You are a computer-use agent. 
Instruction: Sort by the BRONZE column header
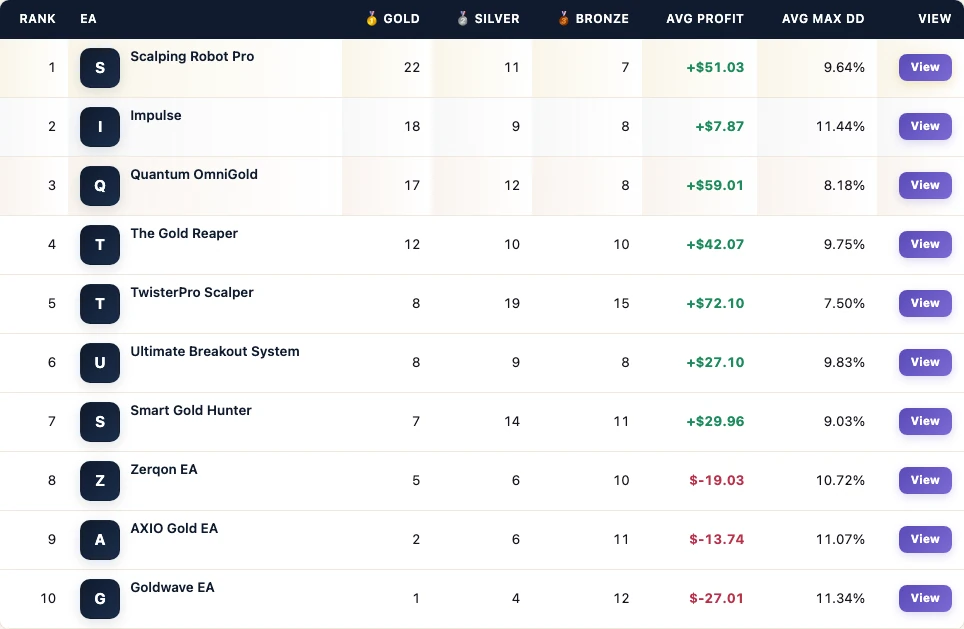[x=602, y=19]
